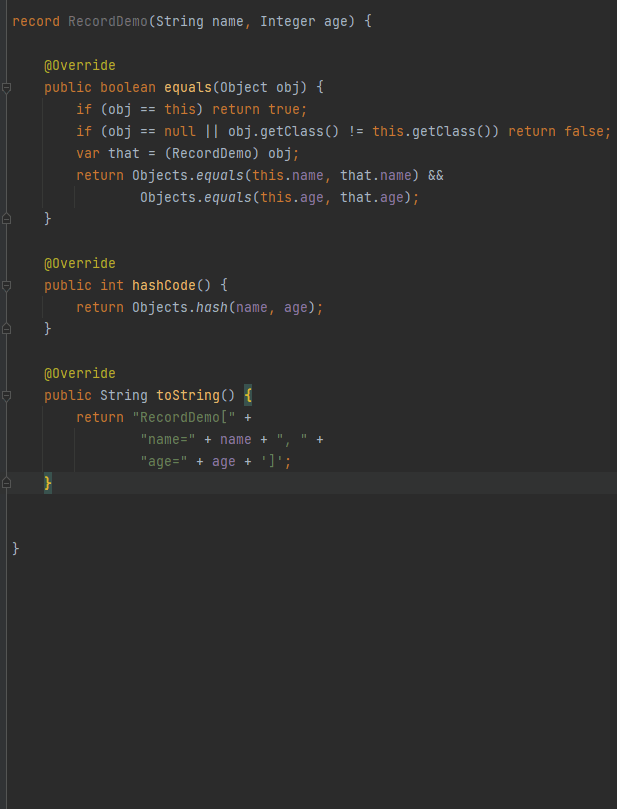Collapse the hashCode method fold marker
617x809 pixels.
pyautogui.click(x=6, y=285)
